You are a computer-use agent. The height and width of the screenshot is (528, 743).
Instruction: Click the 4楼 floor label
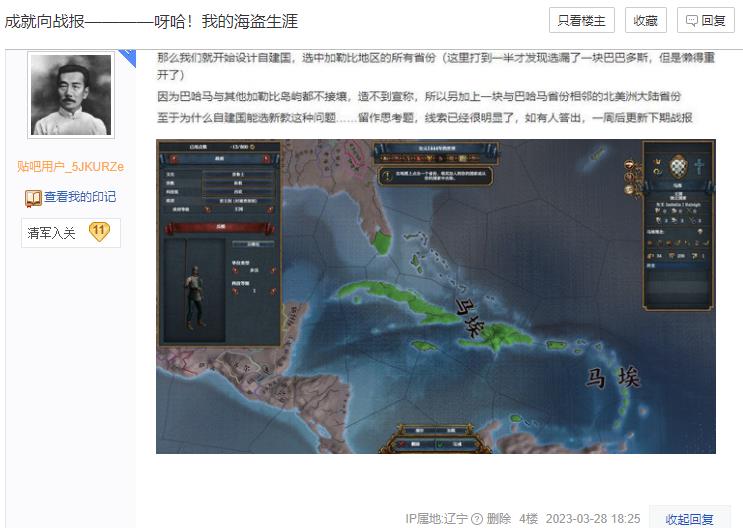point(528,519)
